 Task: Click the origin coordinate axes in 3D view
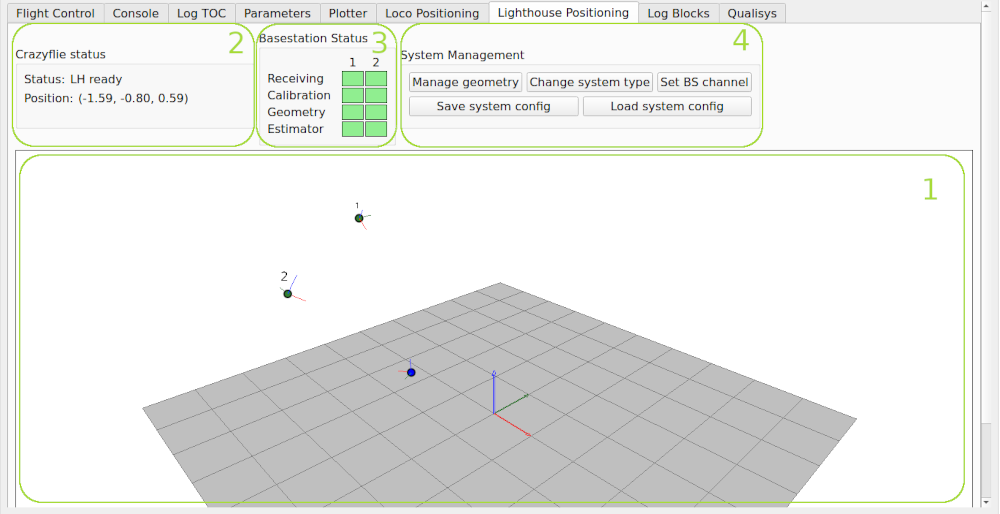pos(494,411)
